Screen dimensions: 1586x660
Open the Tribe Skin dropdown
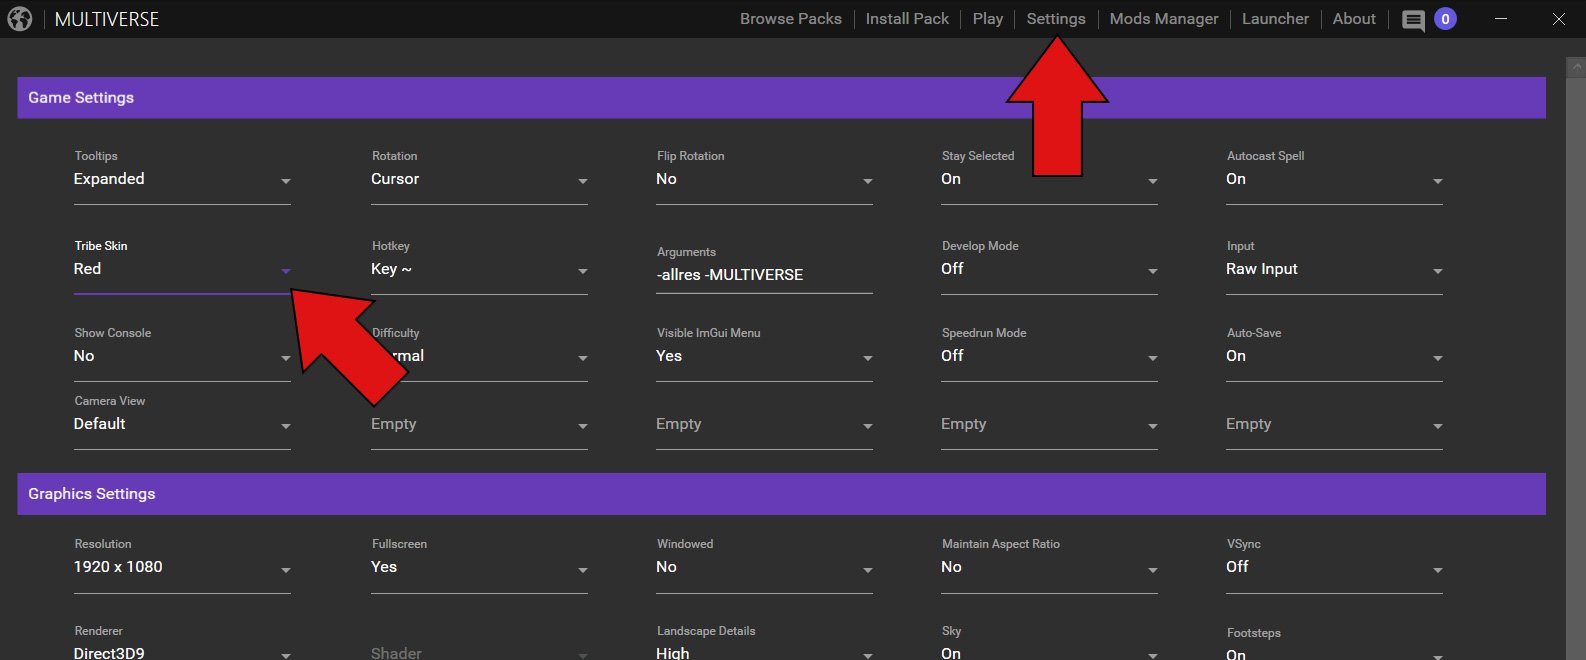(x=182, y=270)
